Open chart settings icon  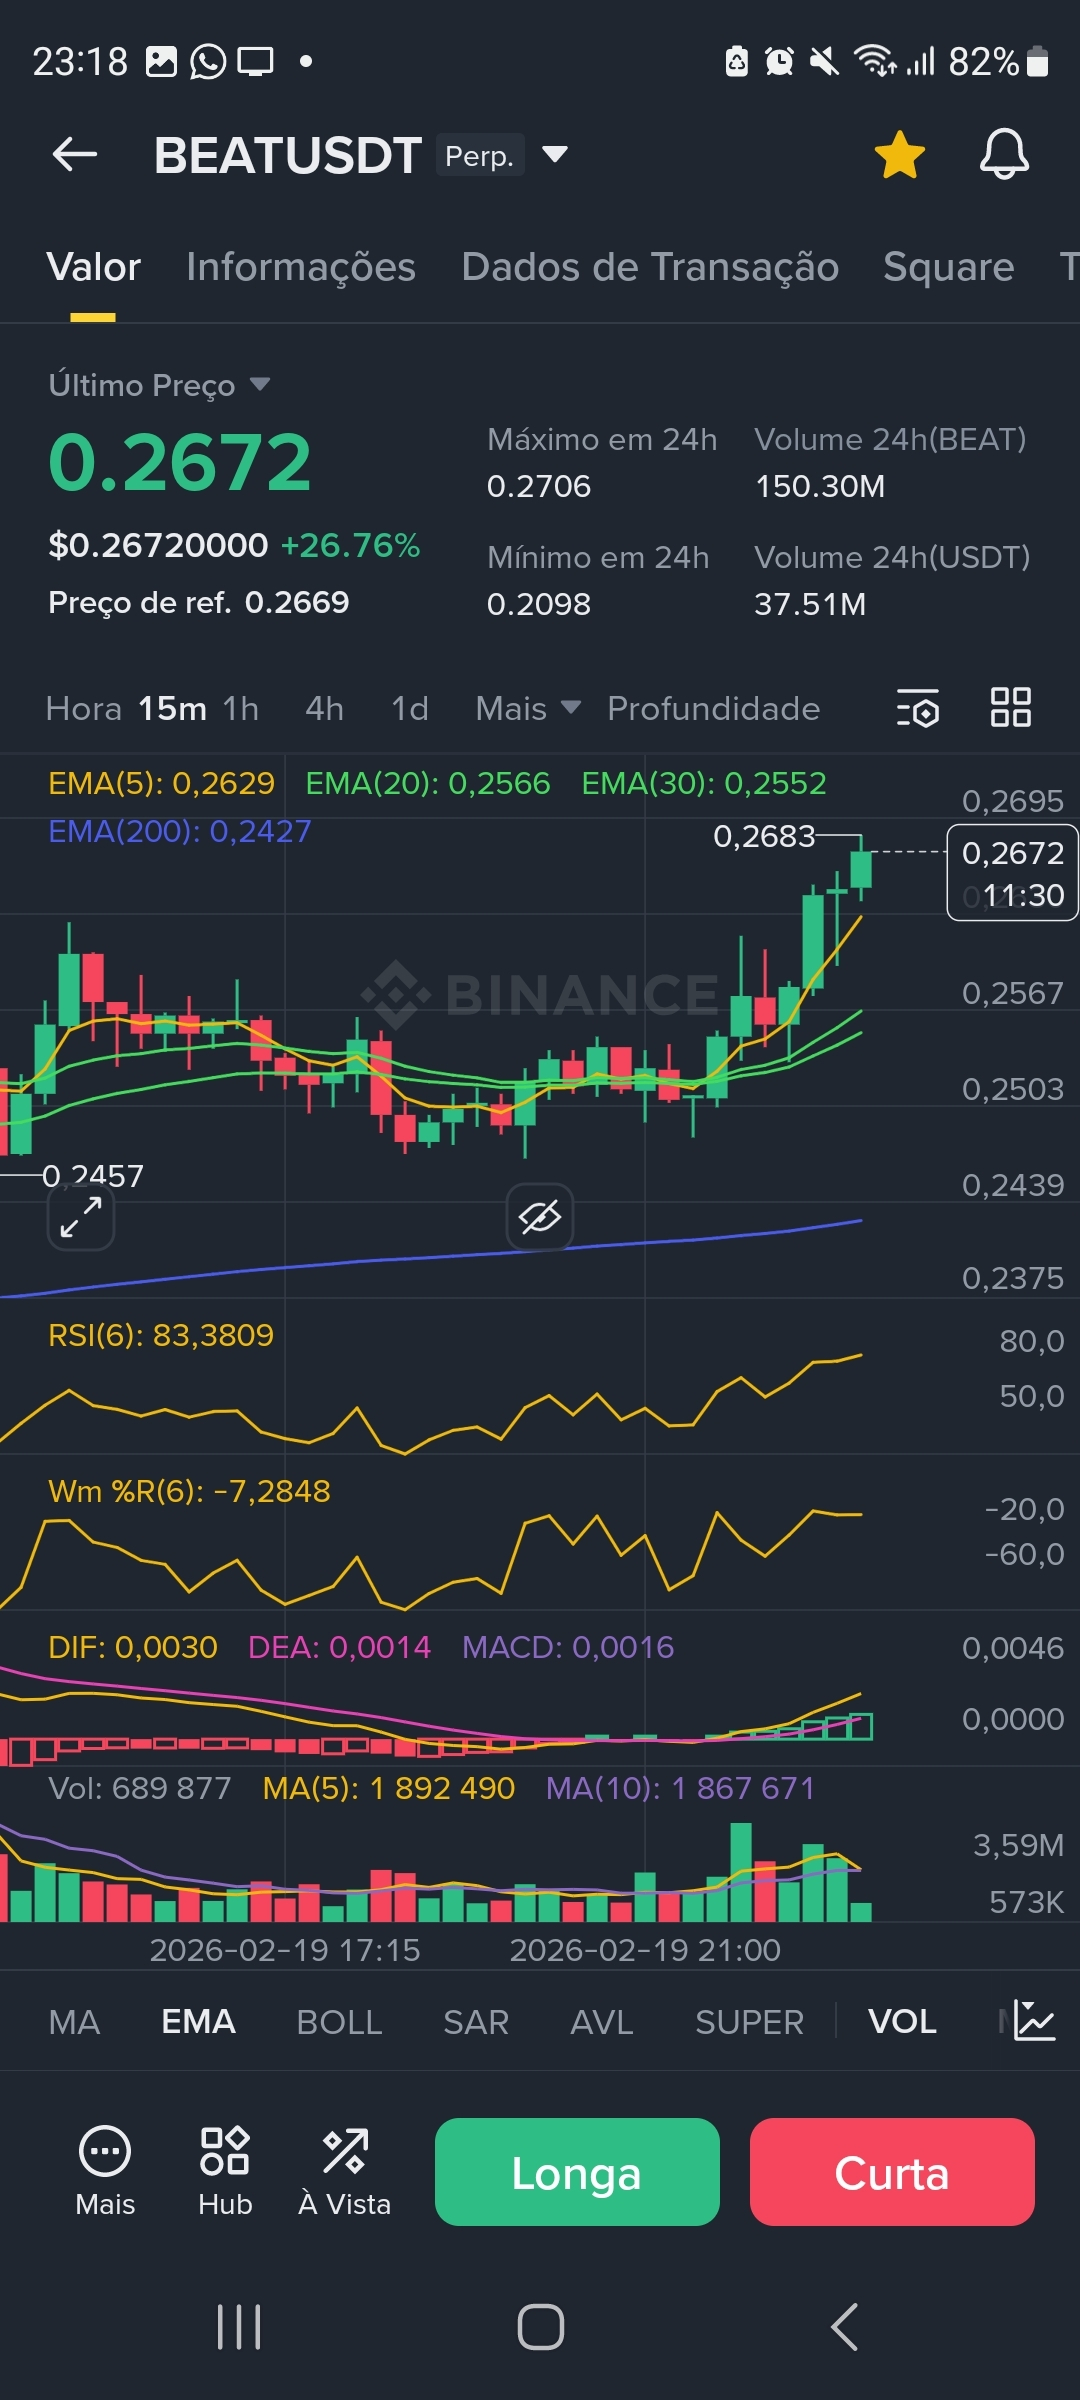coord(917,708)
